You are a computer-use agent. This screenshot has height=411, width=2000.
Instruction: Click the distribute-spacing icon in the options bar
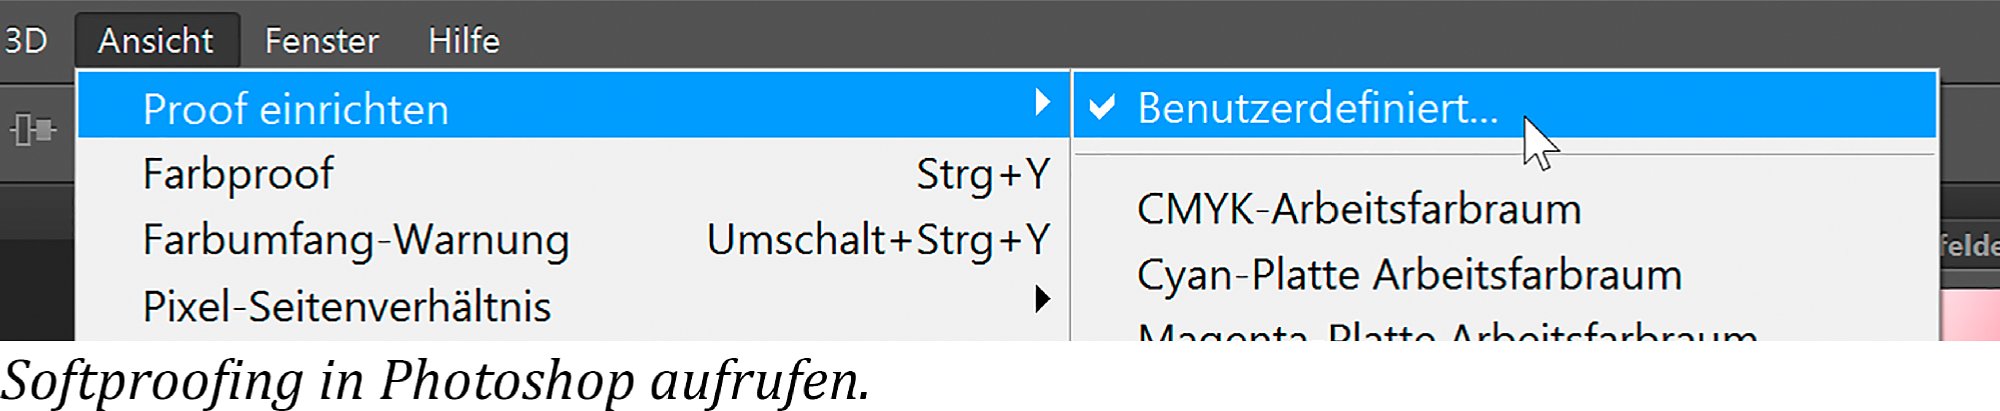point(32,130)
